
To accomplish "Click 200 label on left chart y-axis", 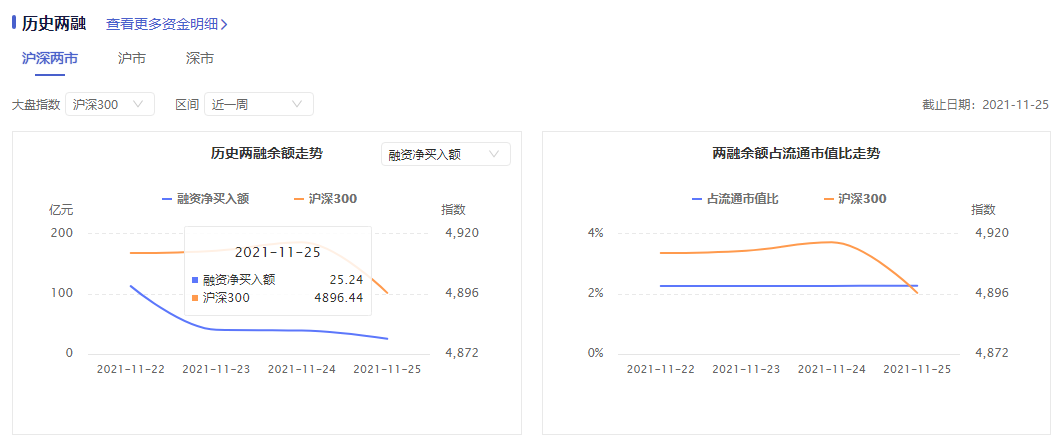I will [x=62, y=233].
